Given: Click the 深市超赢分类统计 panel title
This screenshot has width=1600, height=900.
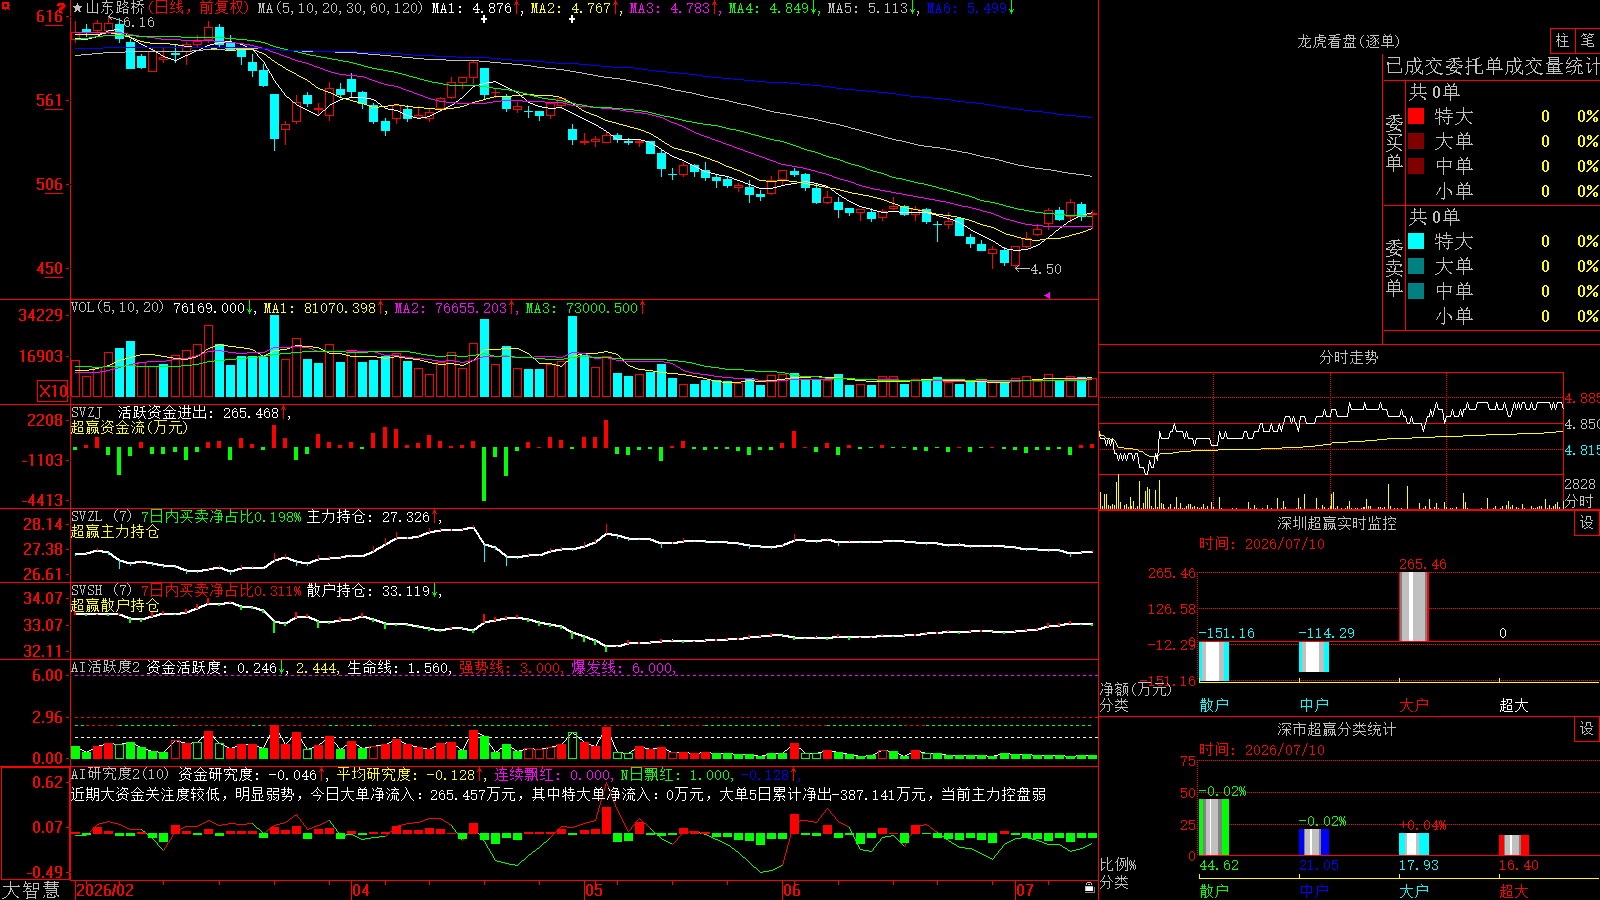Looking at the screenshot, I should point(1337,729).
